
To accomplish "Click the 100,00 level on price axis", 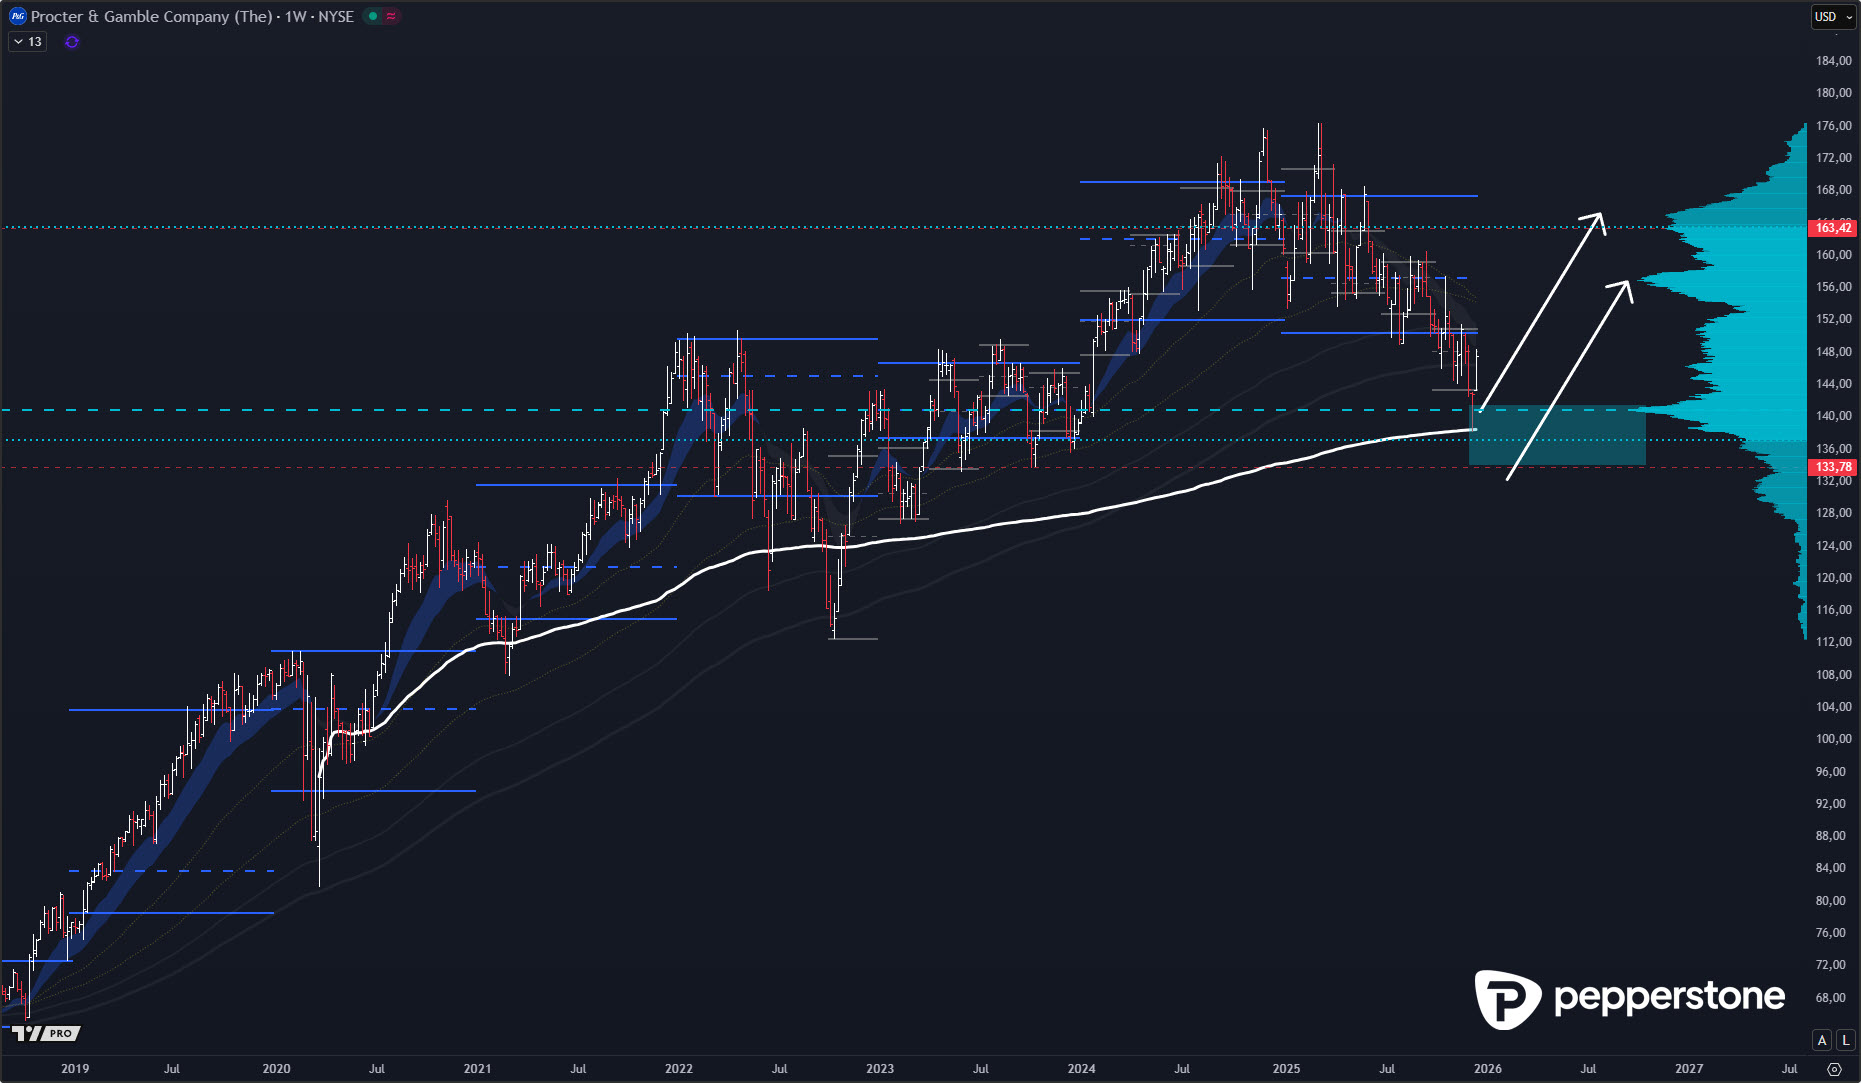I will [x=1833, y=739].
